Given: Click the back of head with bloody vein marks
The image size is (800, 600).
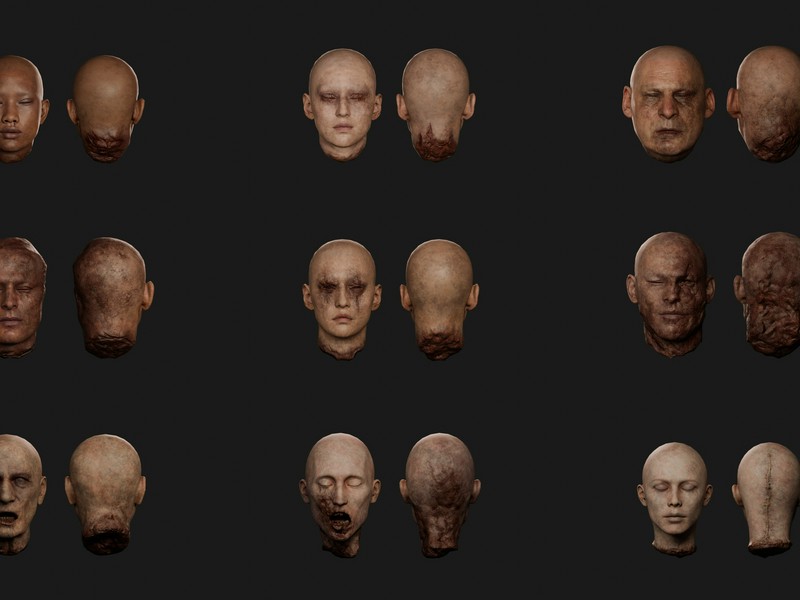Looking at the screenshot, I should point(440,495).
